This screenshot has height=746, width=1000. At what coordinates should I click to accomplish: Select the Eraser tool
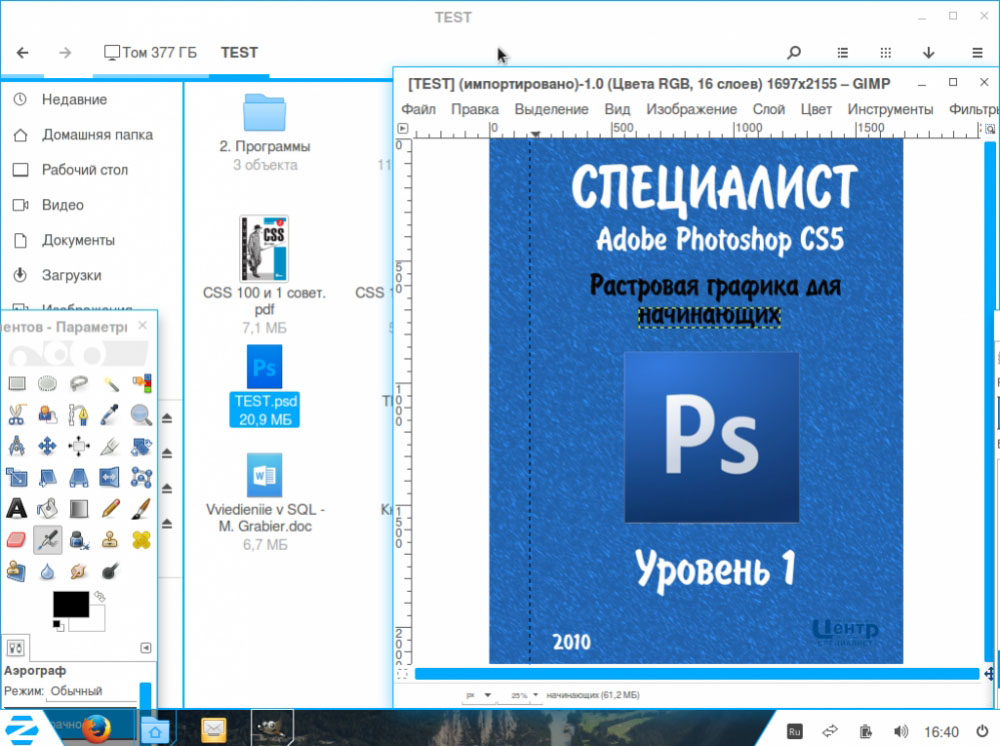click(x=17, y=540)
